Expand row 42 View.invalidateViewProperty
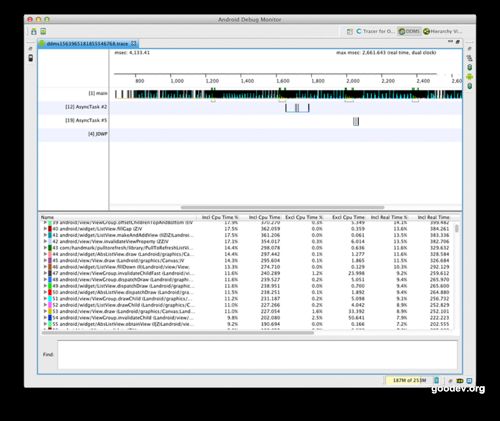This screenshot has height=421, width=500. tap(45, 241)
